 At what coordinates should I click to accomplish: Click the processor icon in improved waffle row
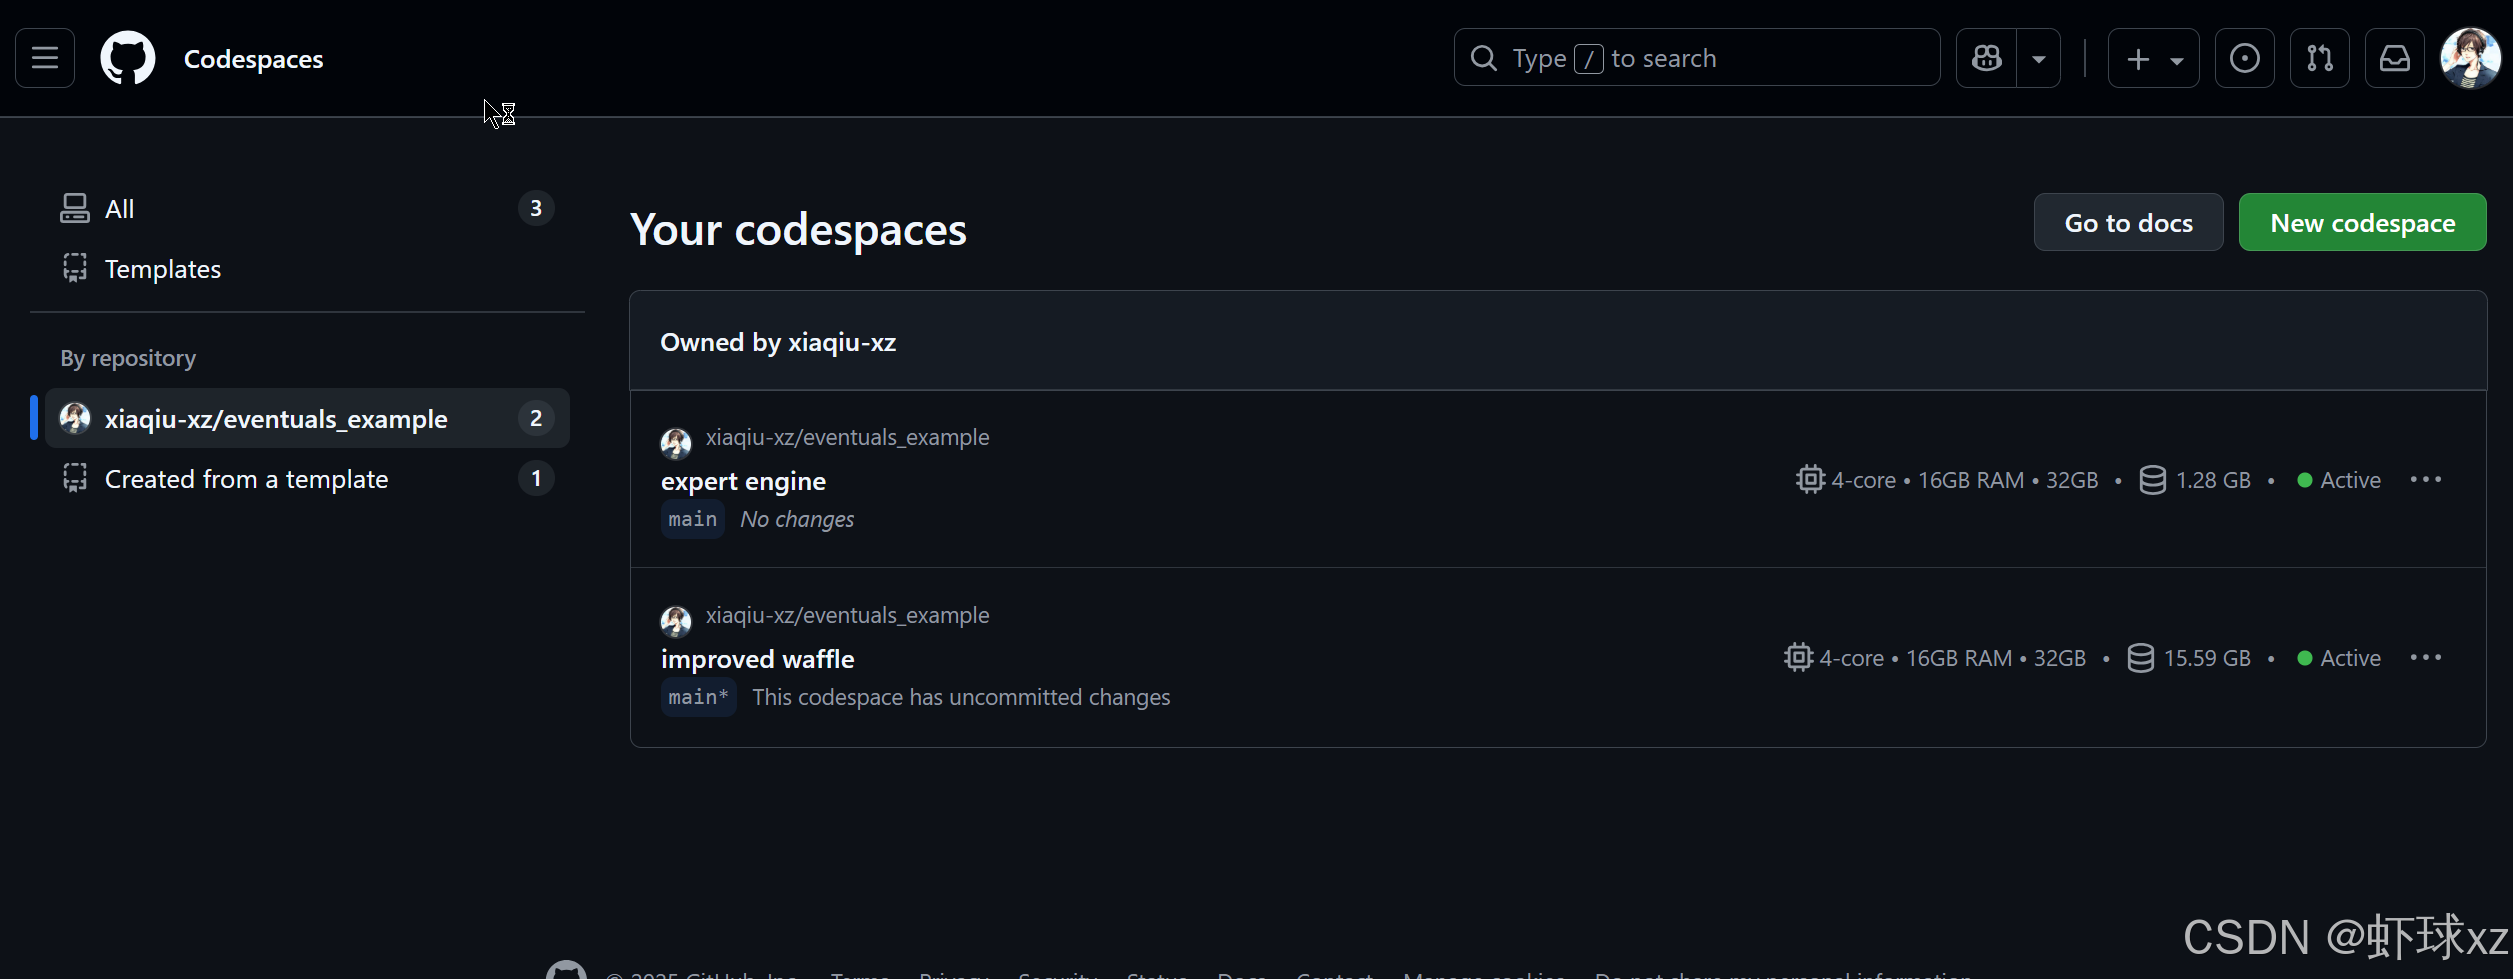[1798, 658]
